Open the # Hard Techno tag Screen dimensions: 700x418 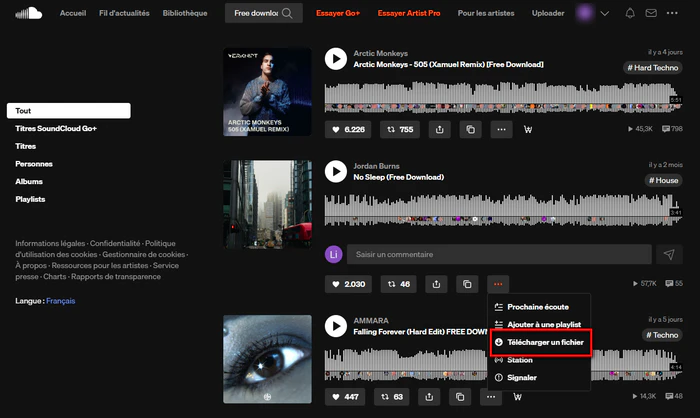pos(653,68)
